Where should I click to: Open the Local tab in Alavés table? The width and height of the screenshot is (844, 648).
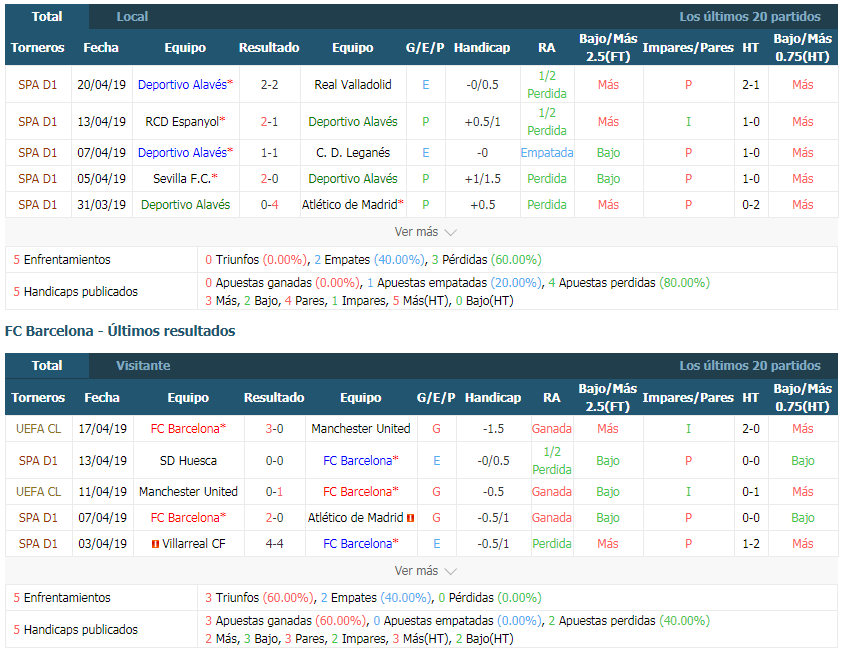coord(132,17)
